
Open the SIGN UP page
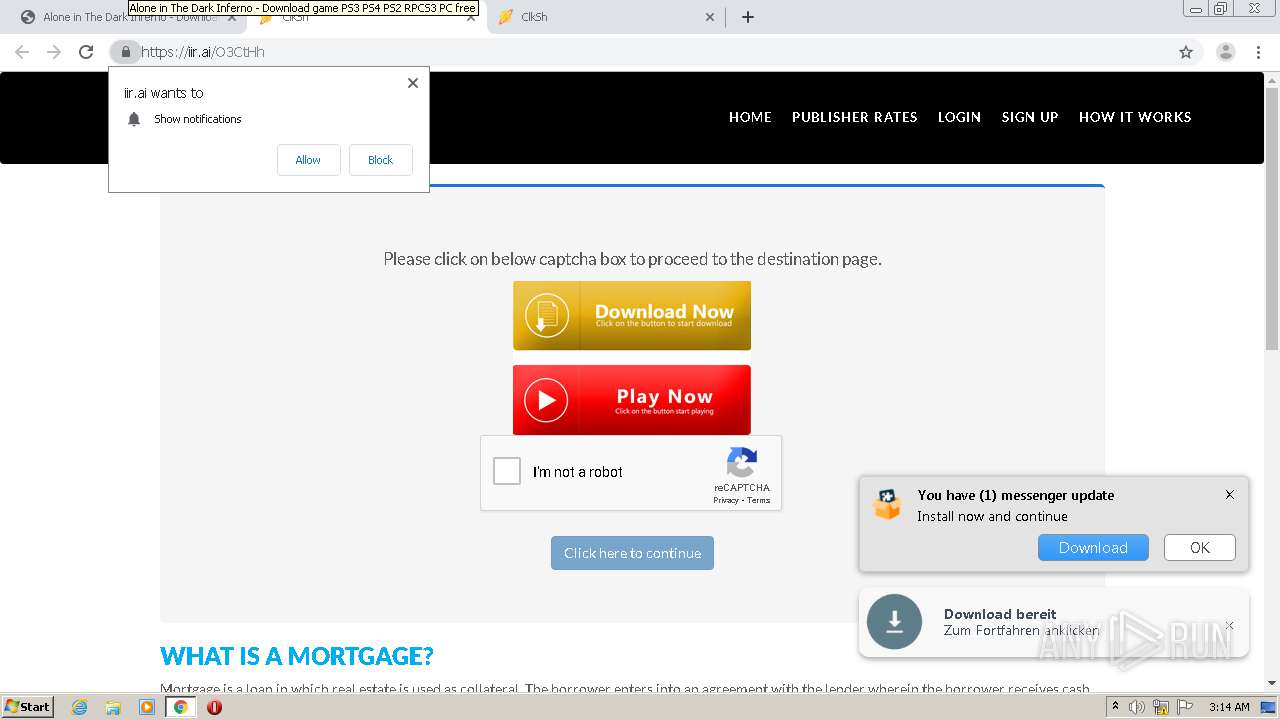click(x=1030, y=117)
